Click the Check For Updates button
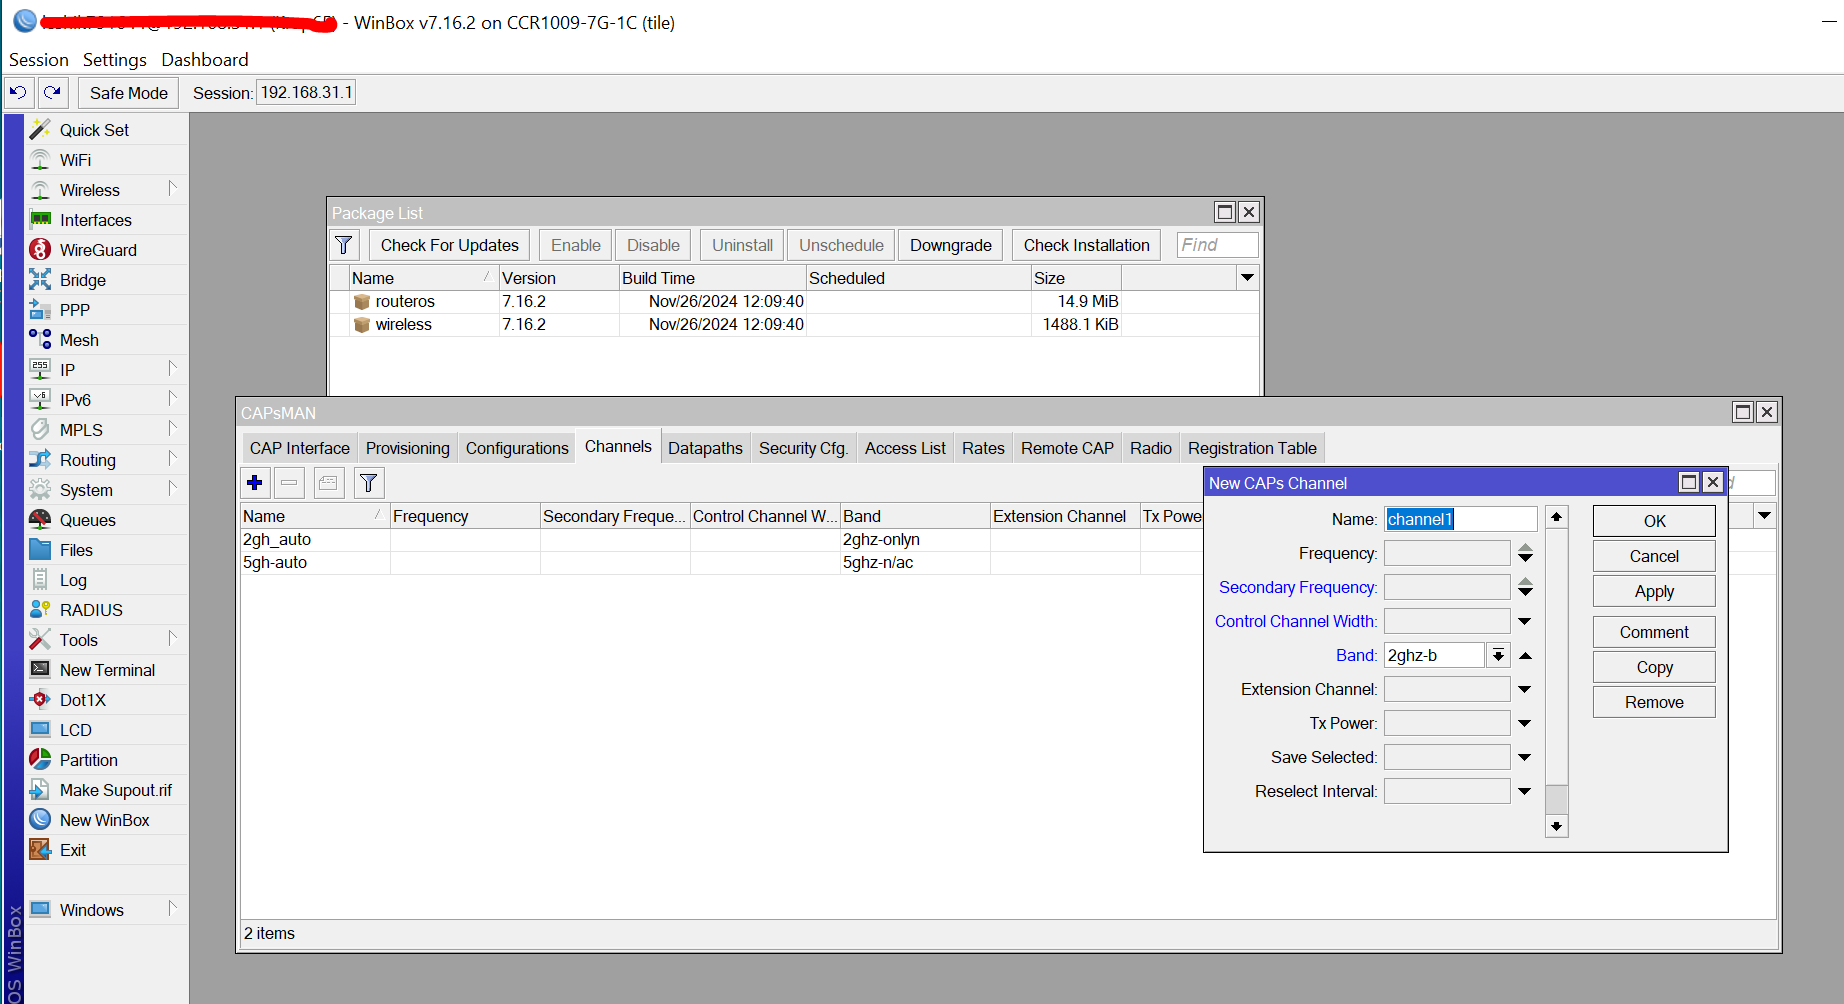 coord(449,245)
